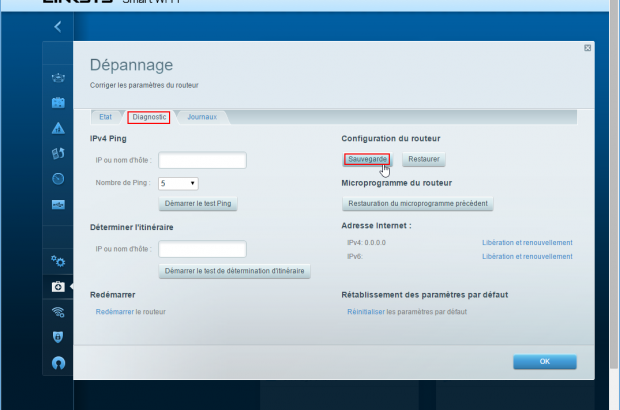
Task: Focus the IPv4 Ping hostname input field
Action: pyautogui.click(x=202, y=160)
